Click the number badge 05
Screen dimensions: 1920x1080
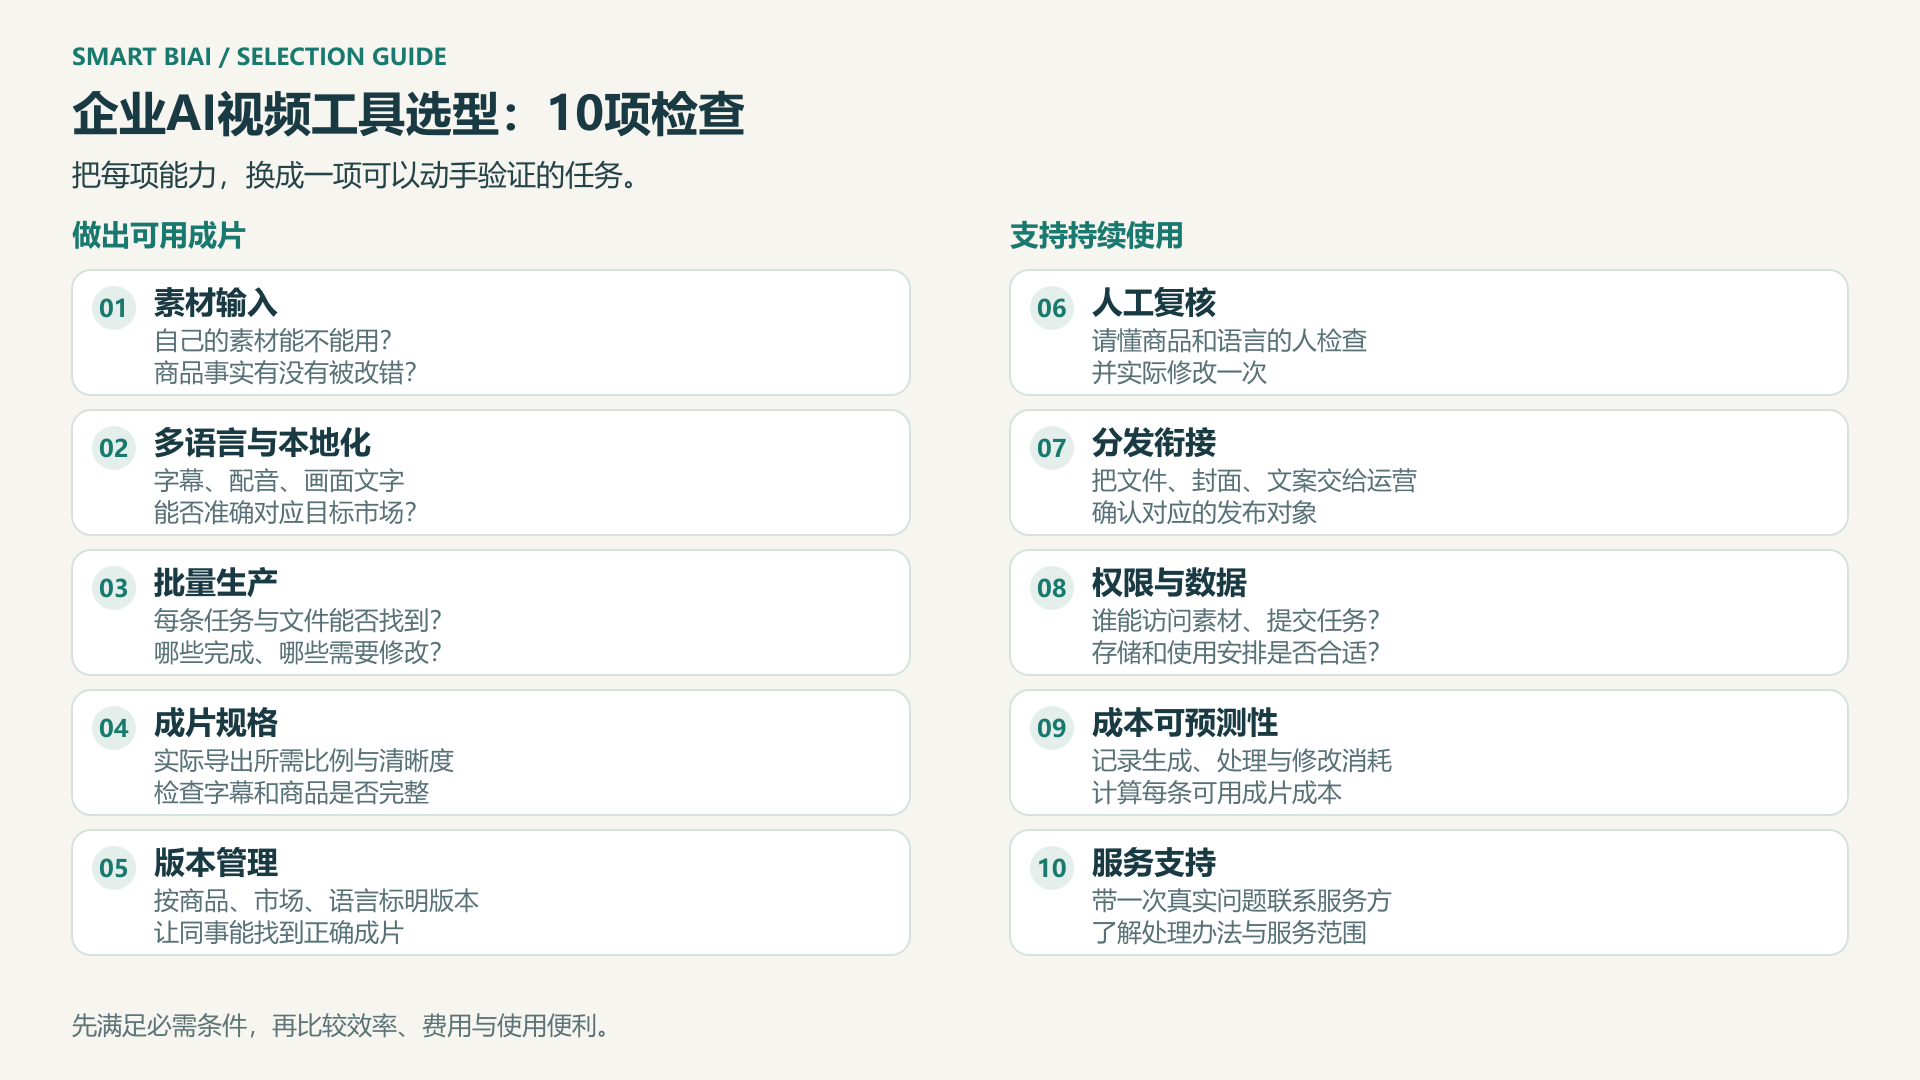tap(114, 868)
